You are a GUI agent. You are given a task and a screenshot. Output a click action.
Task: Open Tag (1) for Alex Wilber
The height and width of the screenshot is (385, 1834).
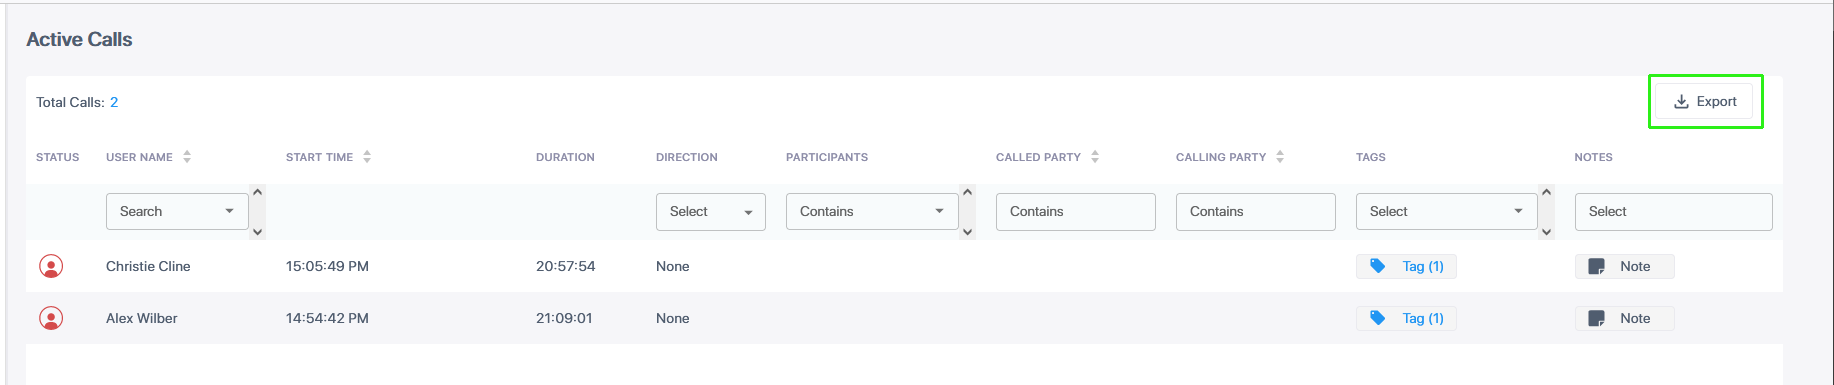pyautogui.click(x=1406, y=318)
